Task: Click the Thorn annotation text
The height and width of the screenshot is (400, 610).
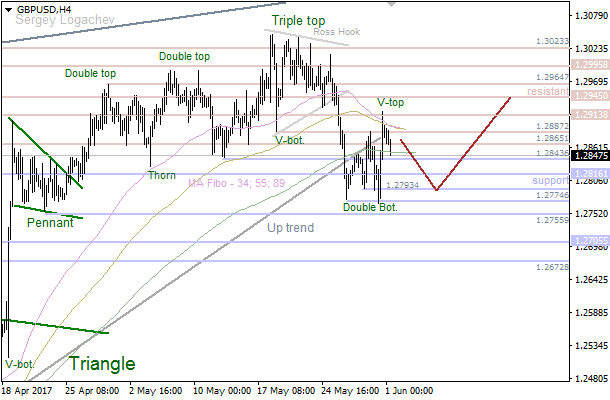Action: pos(162,175)
